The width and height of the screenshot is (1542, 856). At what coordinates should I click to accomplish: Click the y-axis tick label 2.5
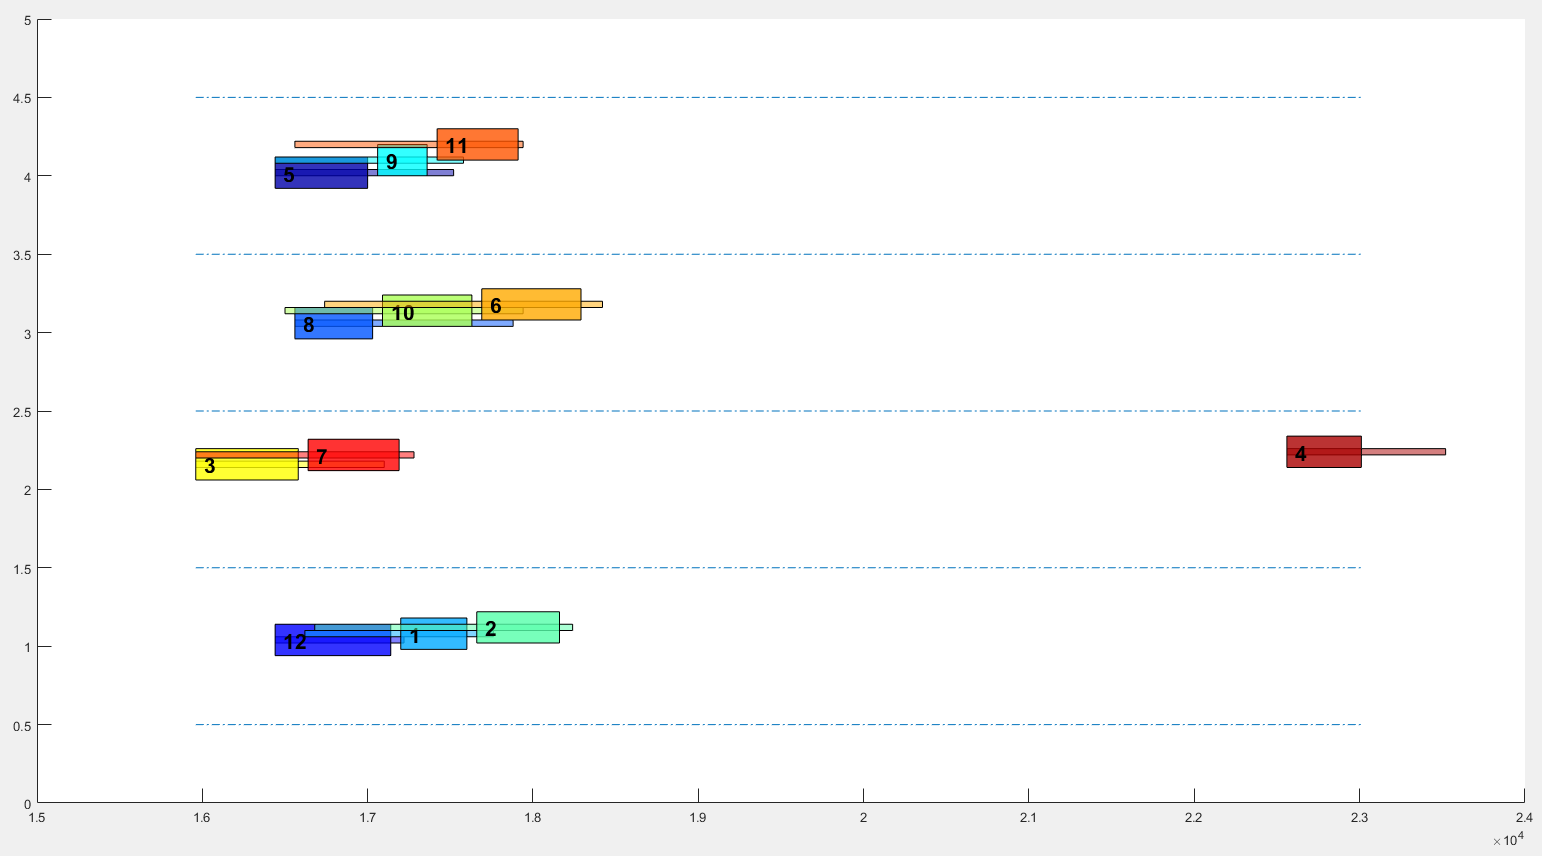pyautogui.click(x=21, y=412)
